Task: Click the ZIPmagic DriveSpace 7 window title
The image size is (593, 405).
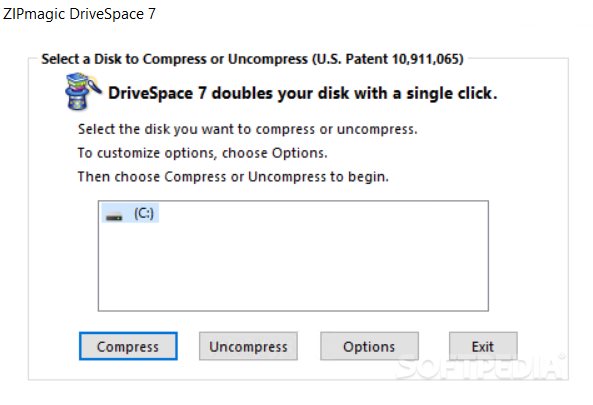Action: coord(79,14)
